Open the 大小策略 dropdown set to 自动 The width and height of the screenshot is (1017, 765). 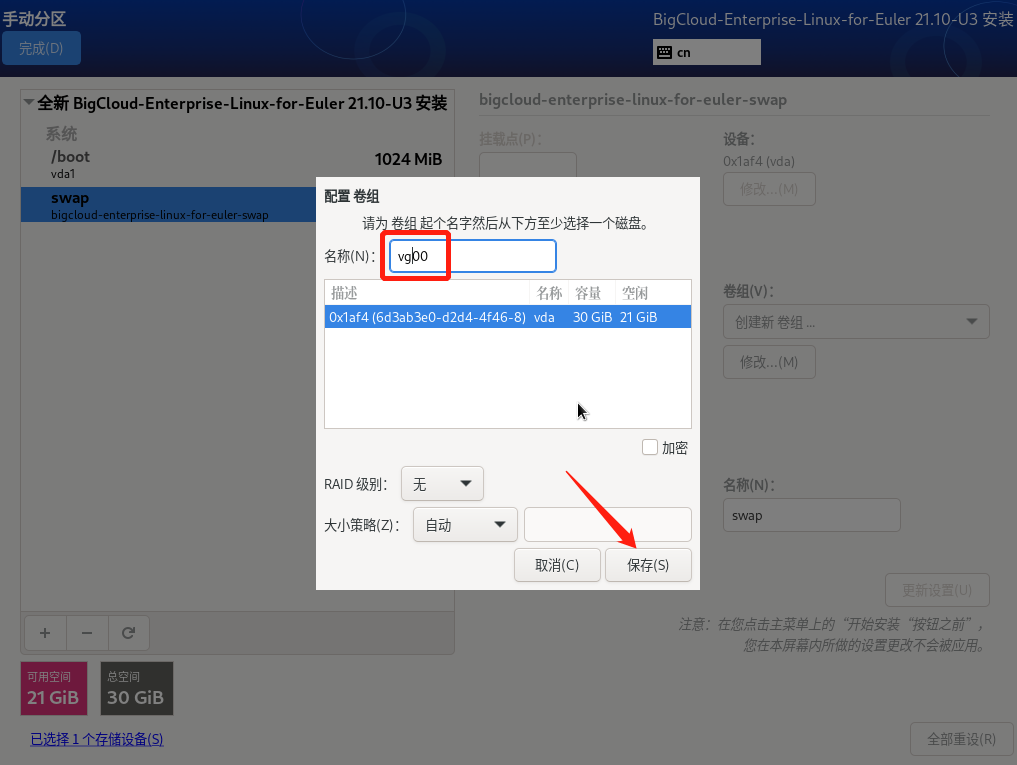point(465,525)
